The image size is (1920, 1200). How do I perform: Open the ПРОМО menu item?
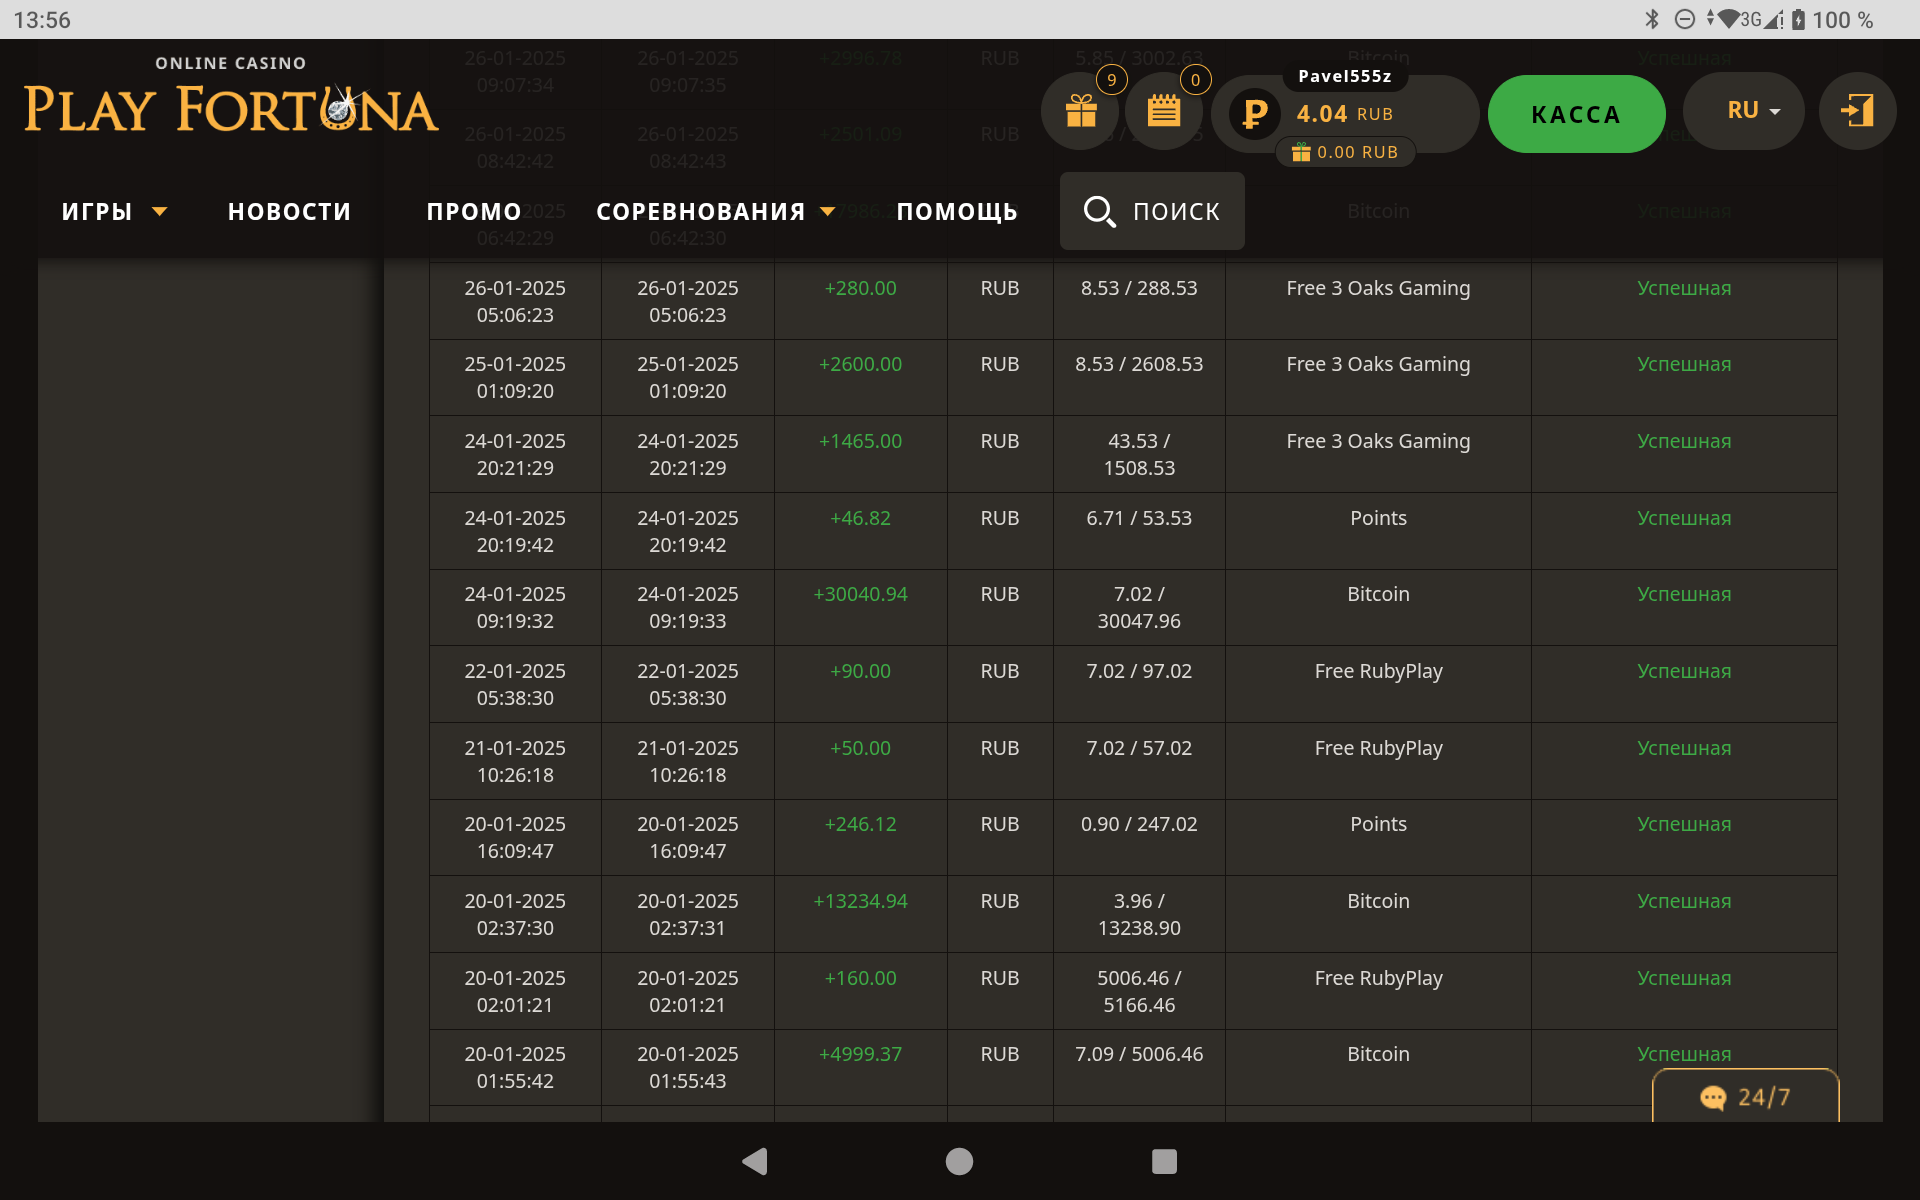(474, 212)
